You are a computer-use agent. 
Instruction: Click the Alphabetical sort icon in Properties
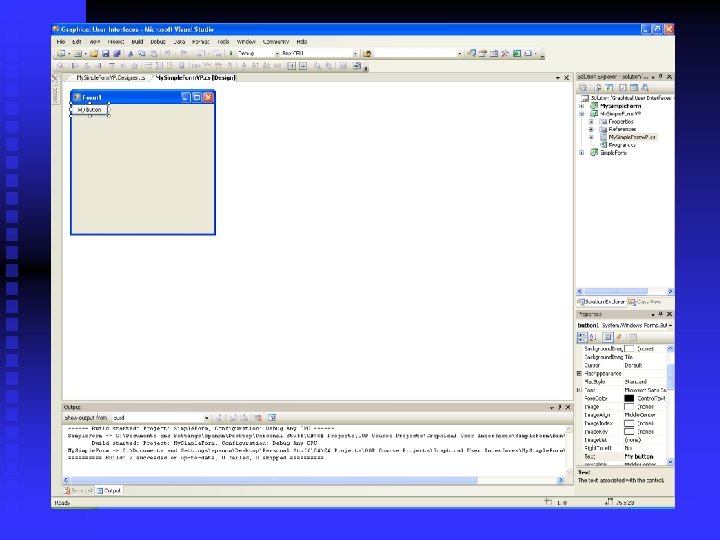[592, 338]
